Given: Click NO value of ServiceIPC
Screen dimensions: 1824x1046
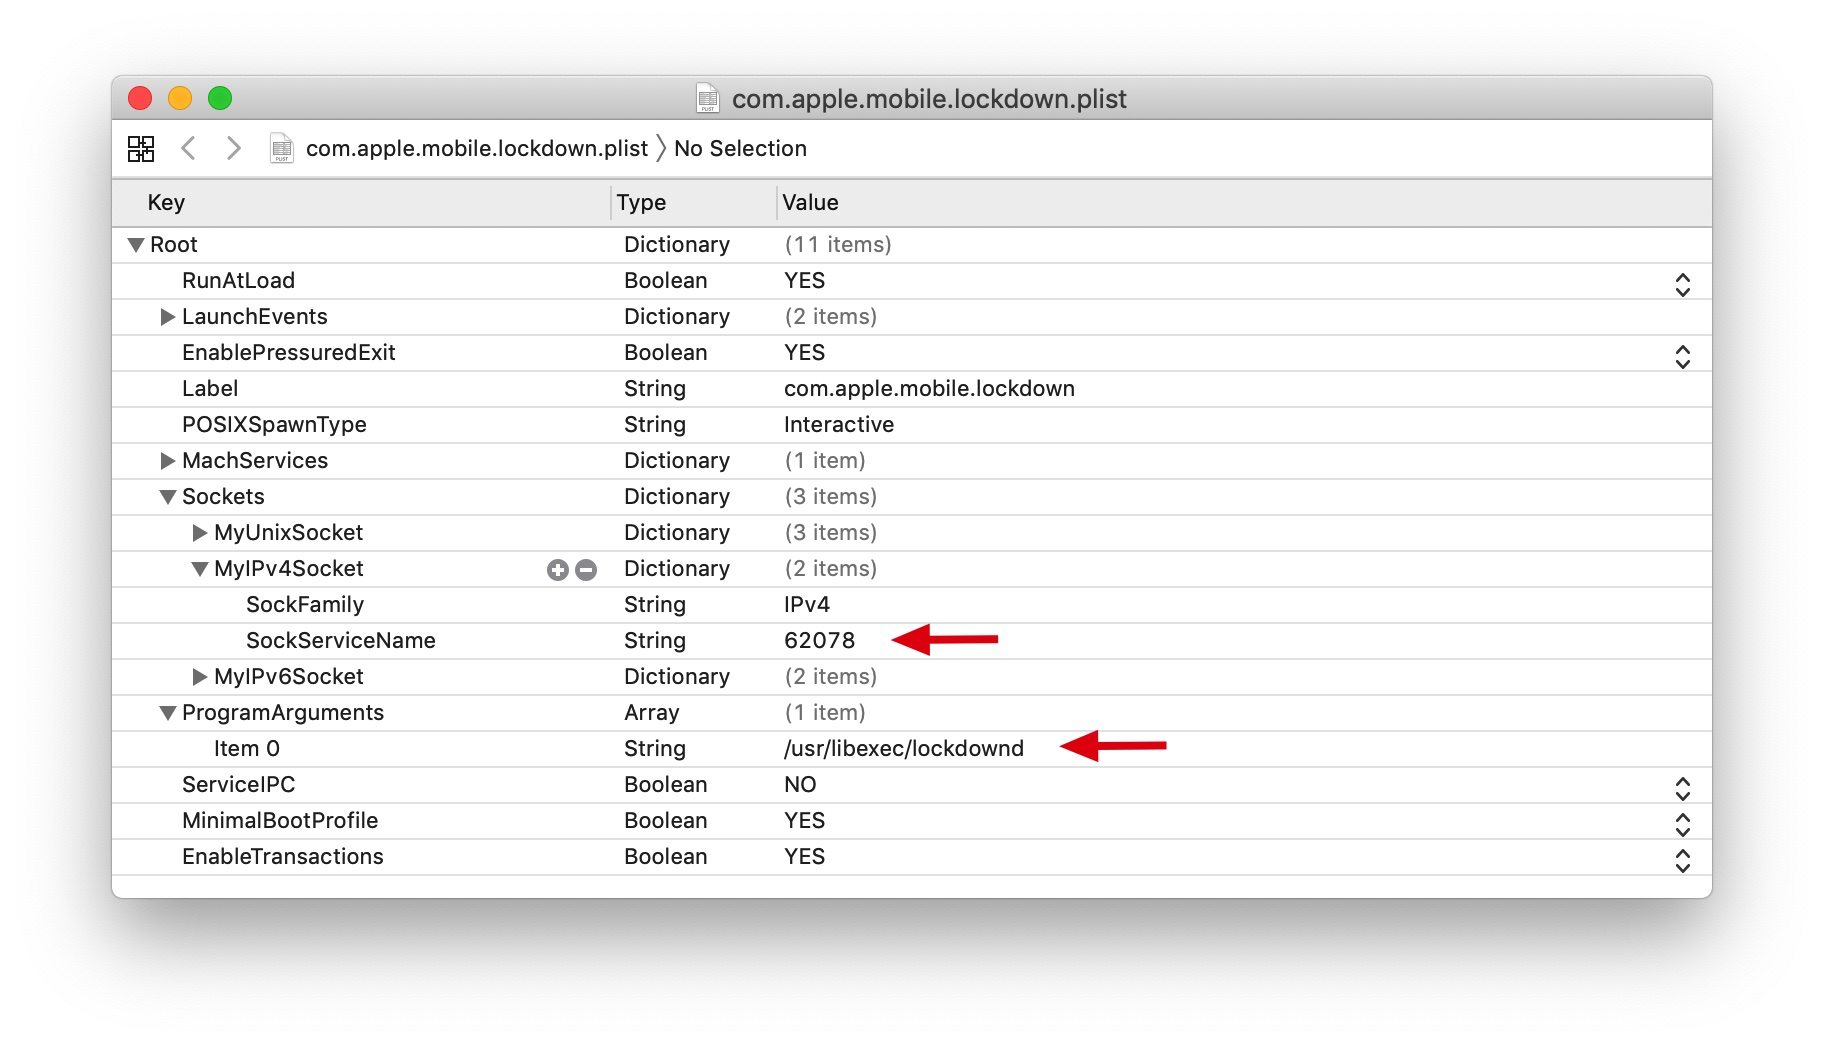Looking at the screenshot, I should 800,785.
